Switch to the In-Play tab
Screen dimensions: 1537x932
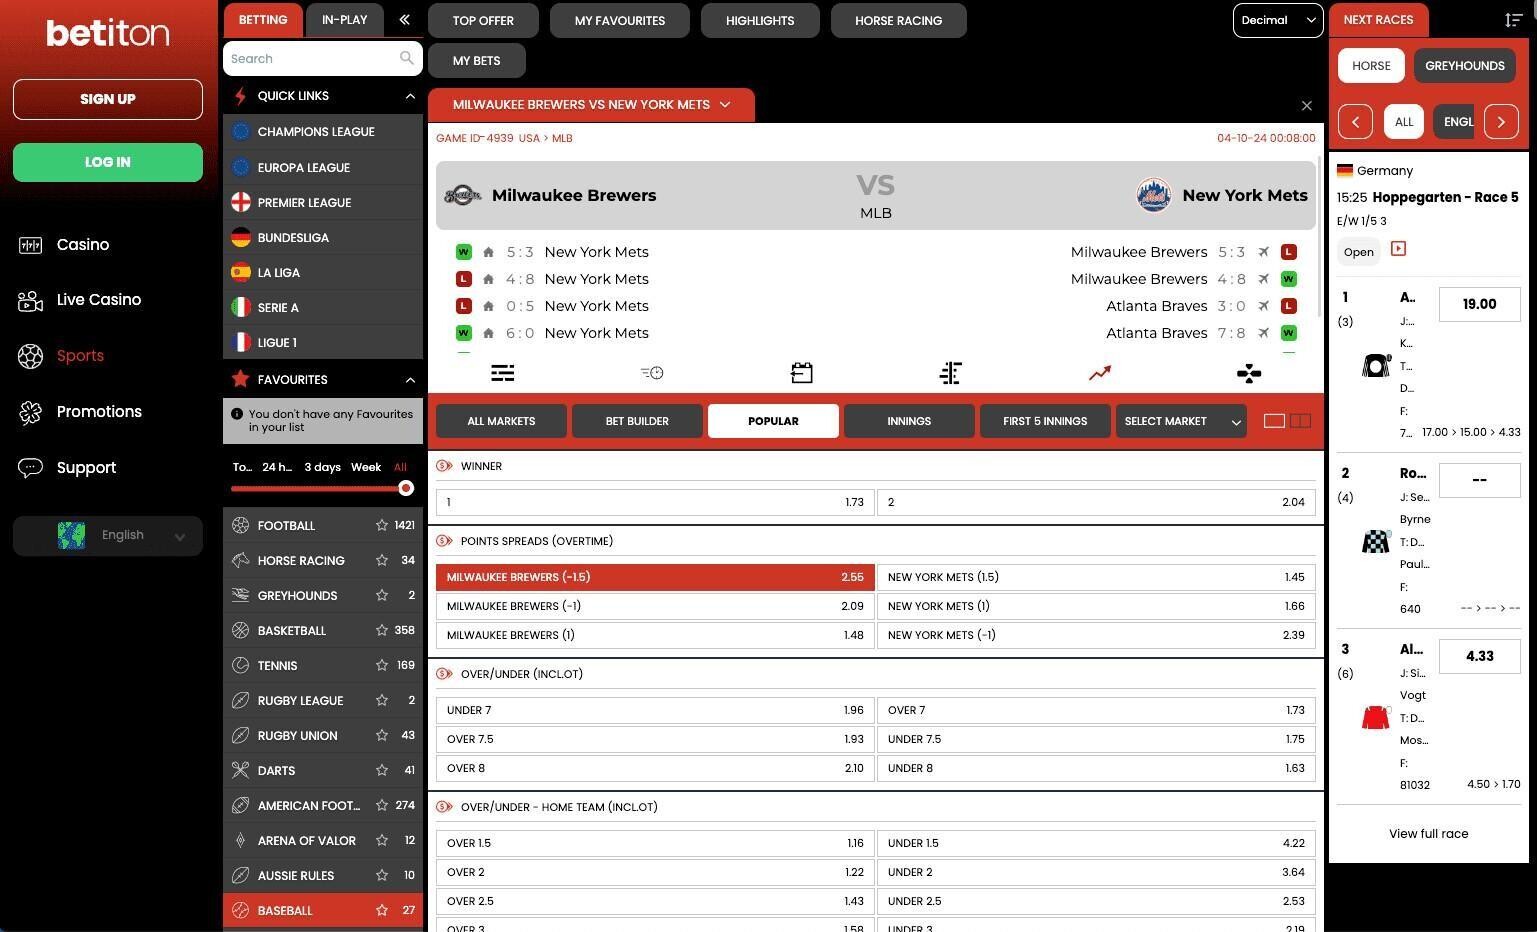[345, 19]
